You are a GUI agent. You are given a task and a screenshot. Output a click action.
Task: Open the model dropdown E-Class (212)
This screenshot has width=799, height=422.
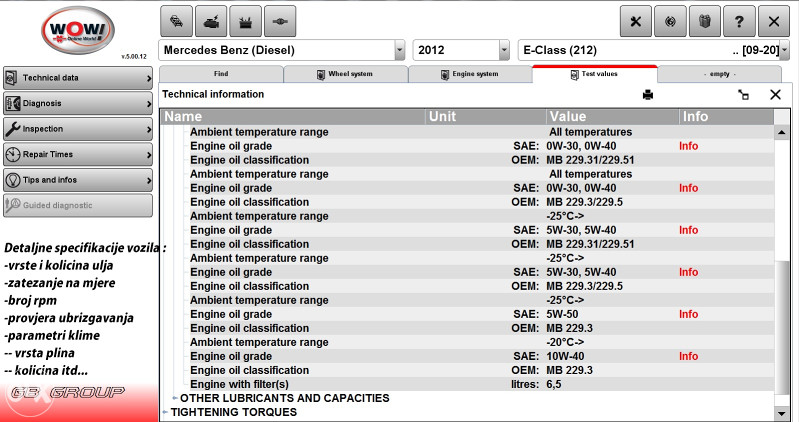pos(784,50)
